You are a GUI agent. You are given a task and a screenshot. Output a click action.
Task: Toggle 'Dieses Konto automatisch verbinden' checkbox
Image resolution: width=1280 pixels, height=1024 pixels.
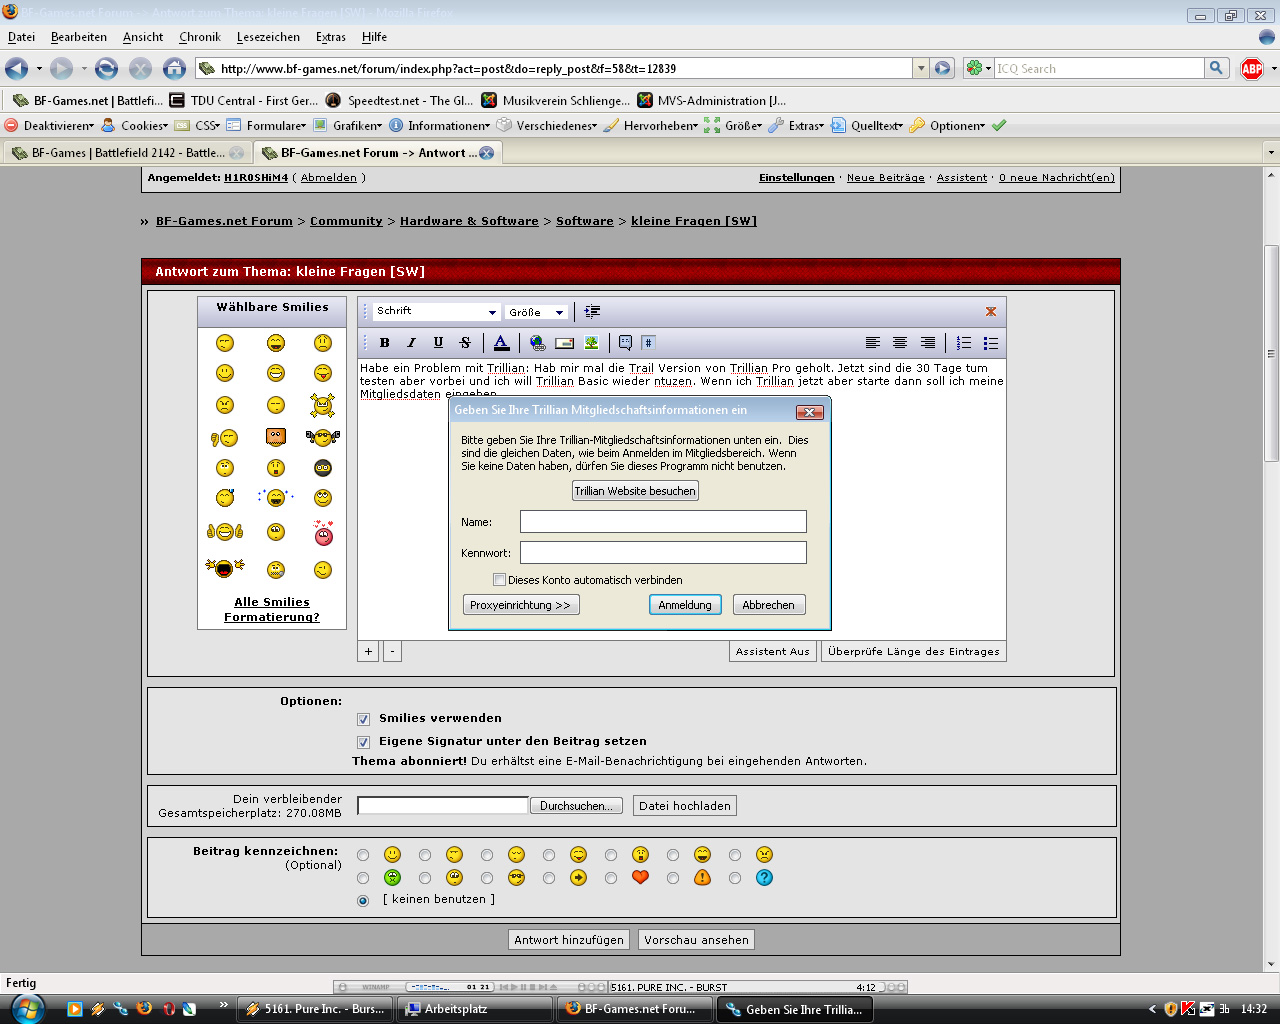tap(499, 580)
